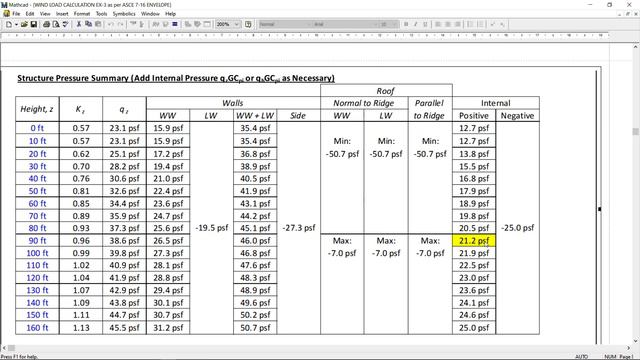Insert a hyperlink using toolbar icon
This screenshot has height=360, width=640.
[x=188, y=24]
